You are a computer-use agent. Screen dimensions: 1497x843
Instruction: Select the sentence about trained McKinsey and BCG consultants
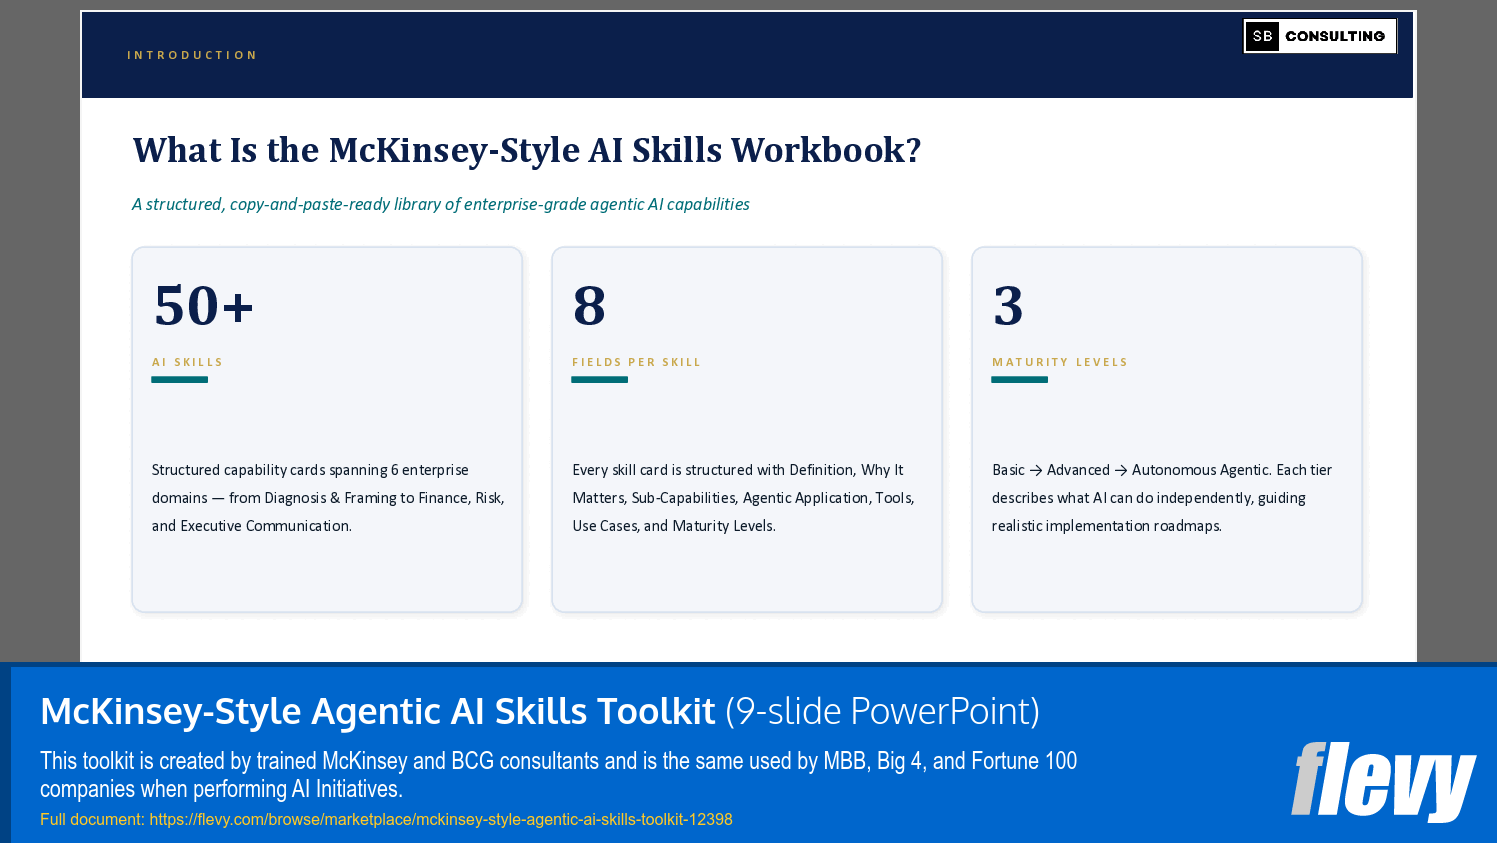coord(558,775)
